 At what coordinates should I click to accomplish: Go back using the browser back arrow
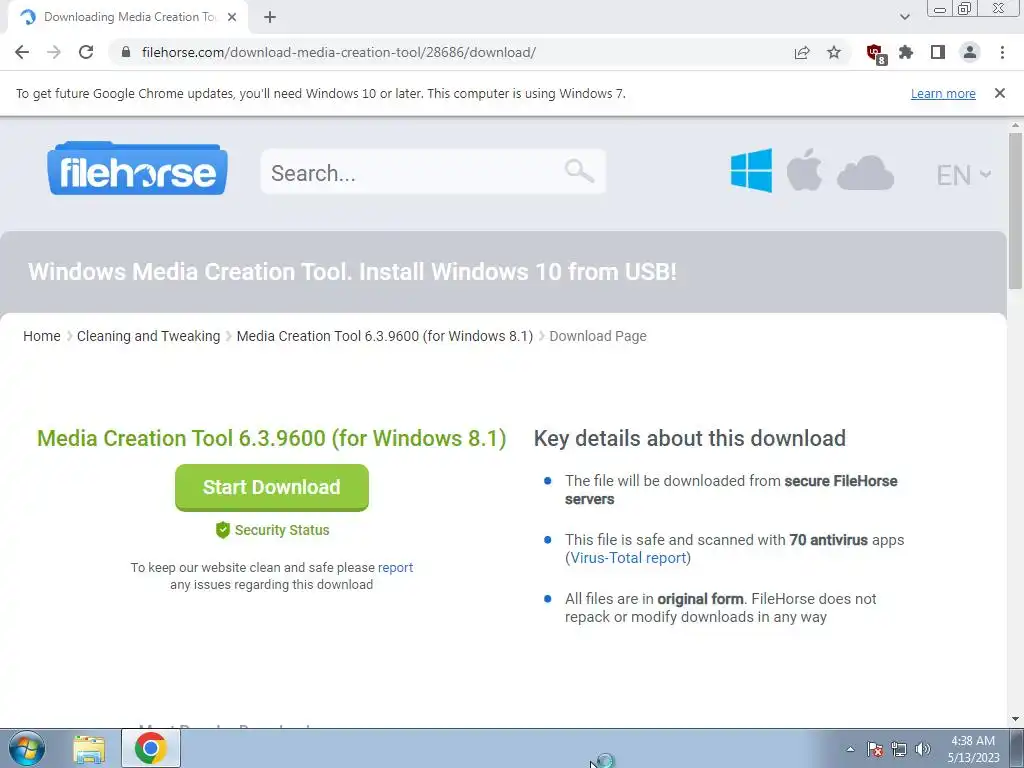tap(22, 52)
